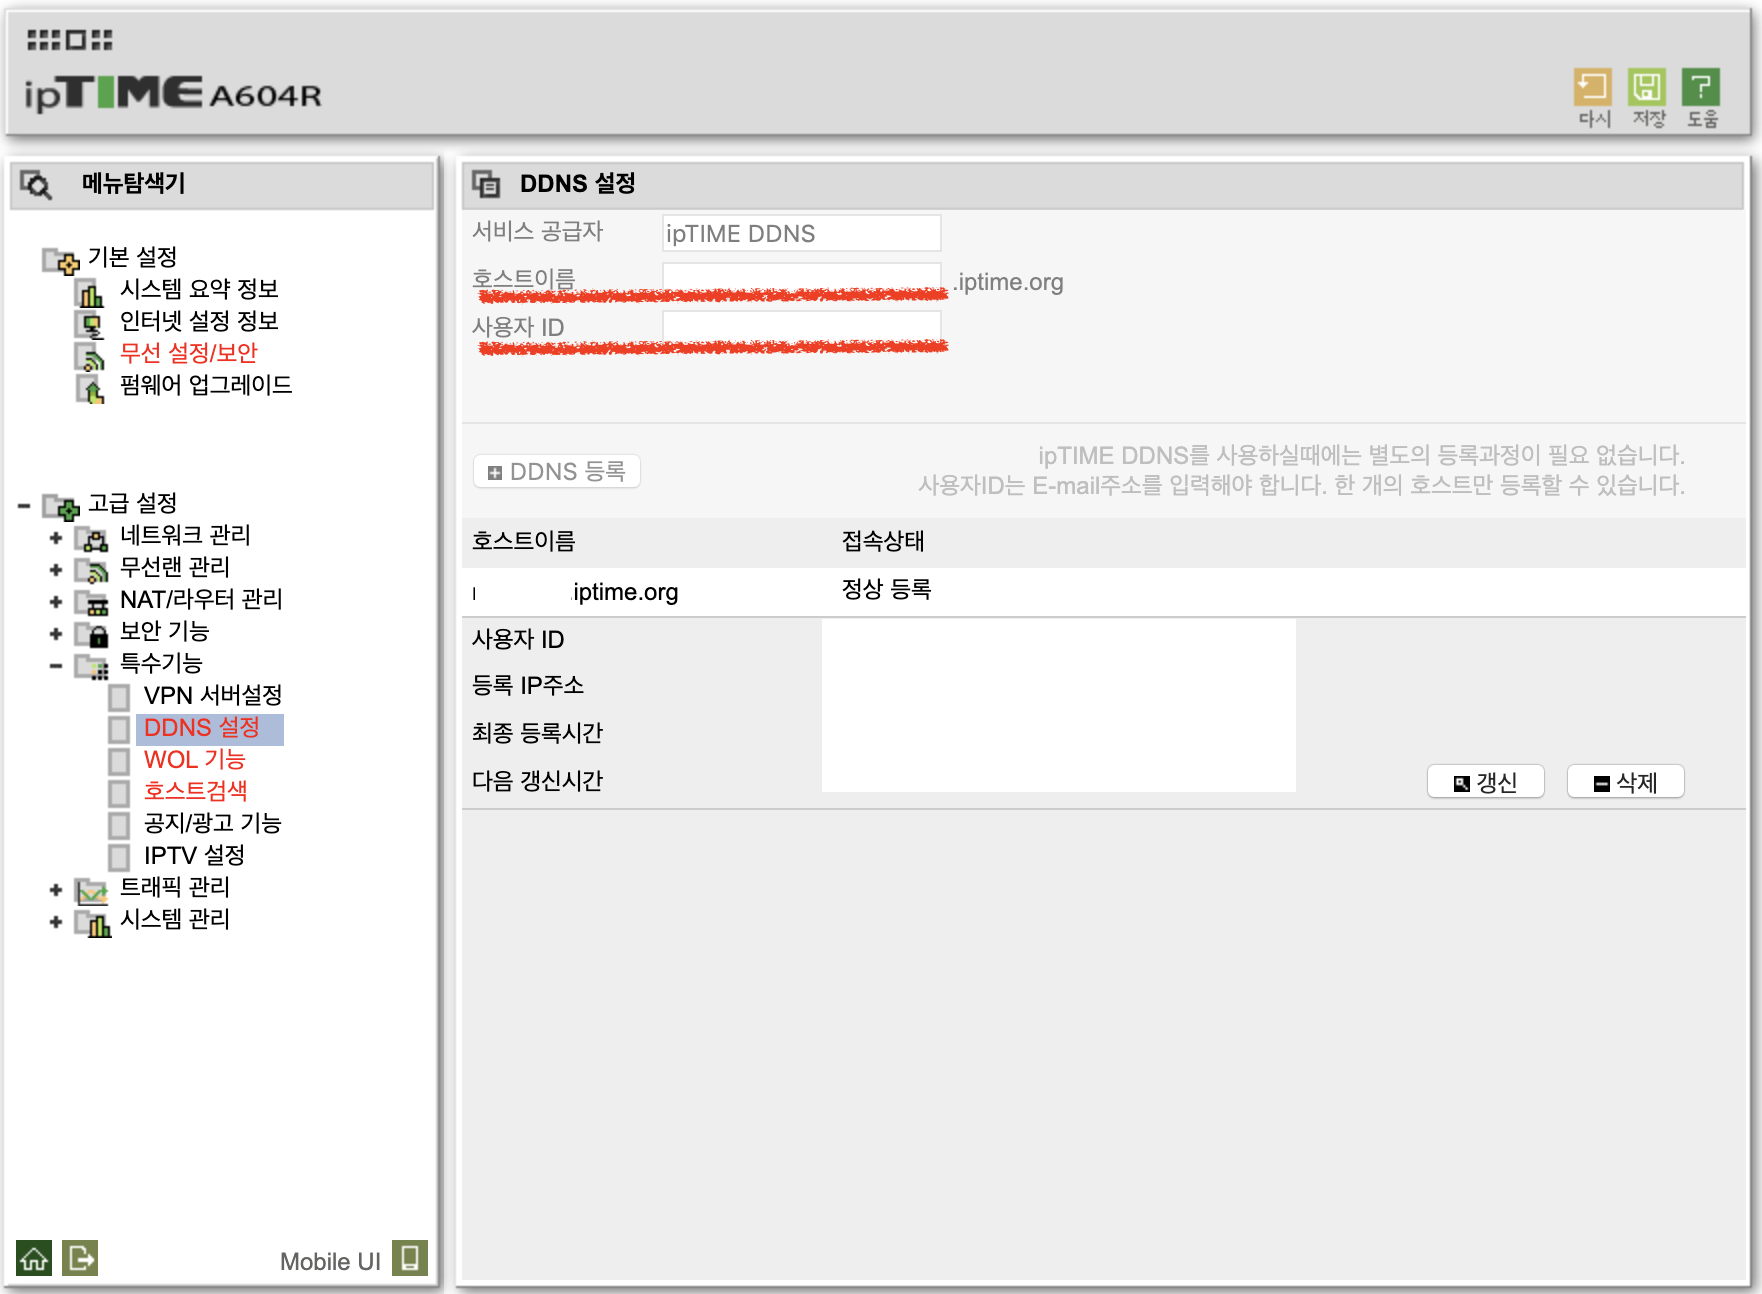Click the registered iptime.org host row
Screen dimensions: 1762x1294
point(1104,592)
